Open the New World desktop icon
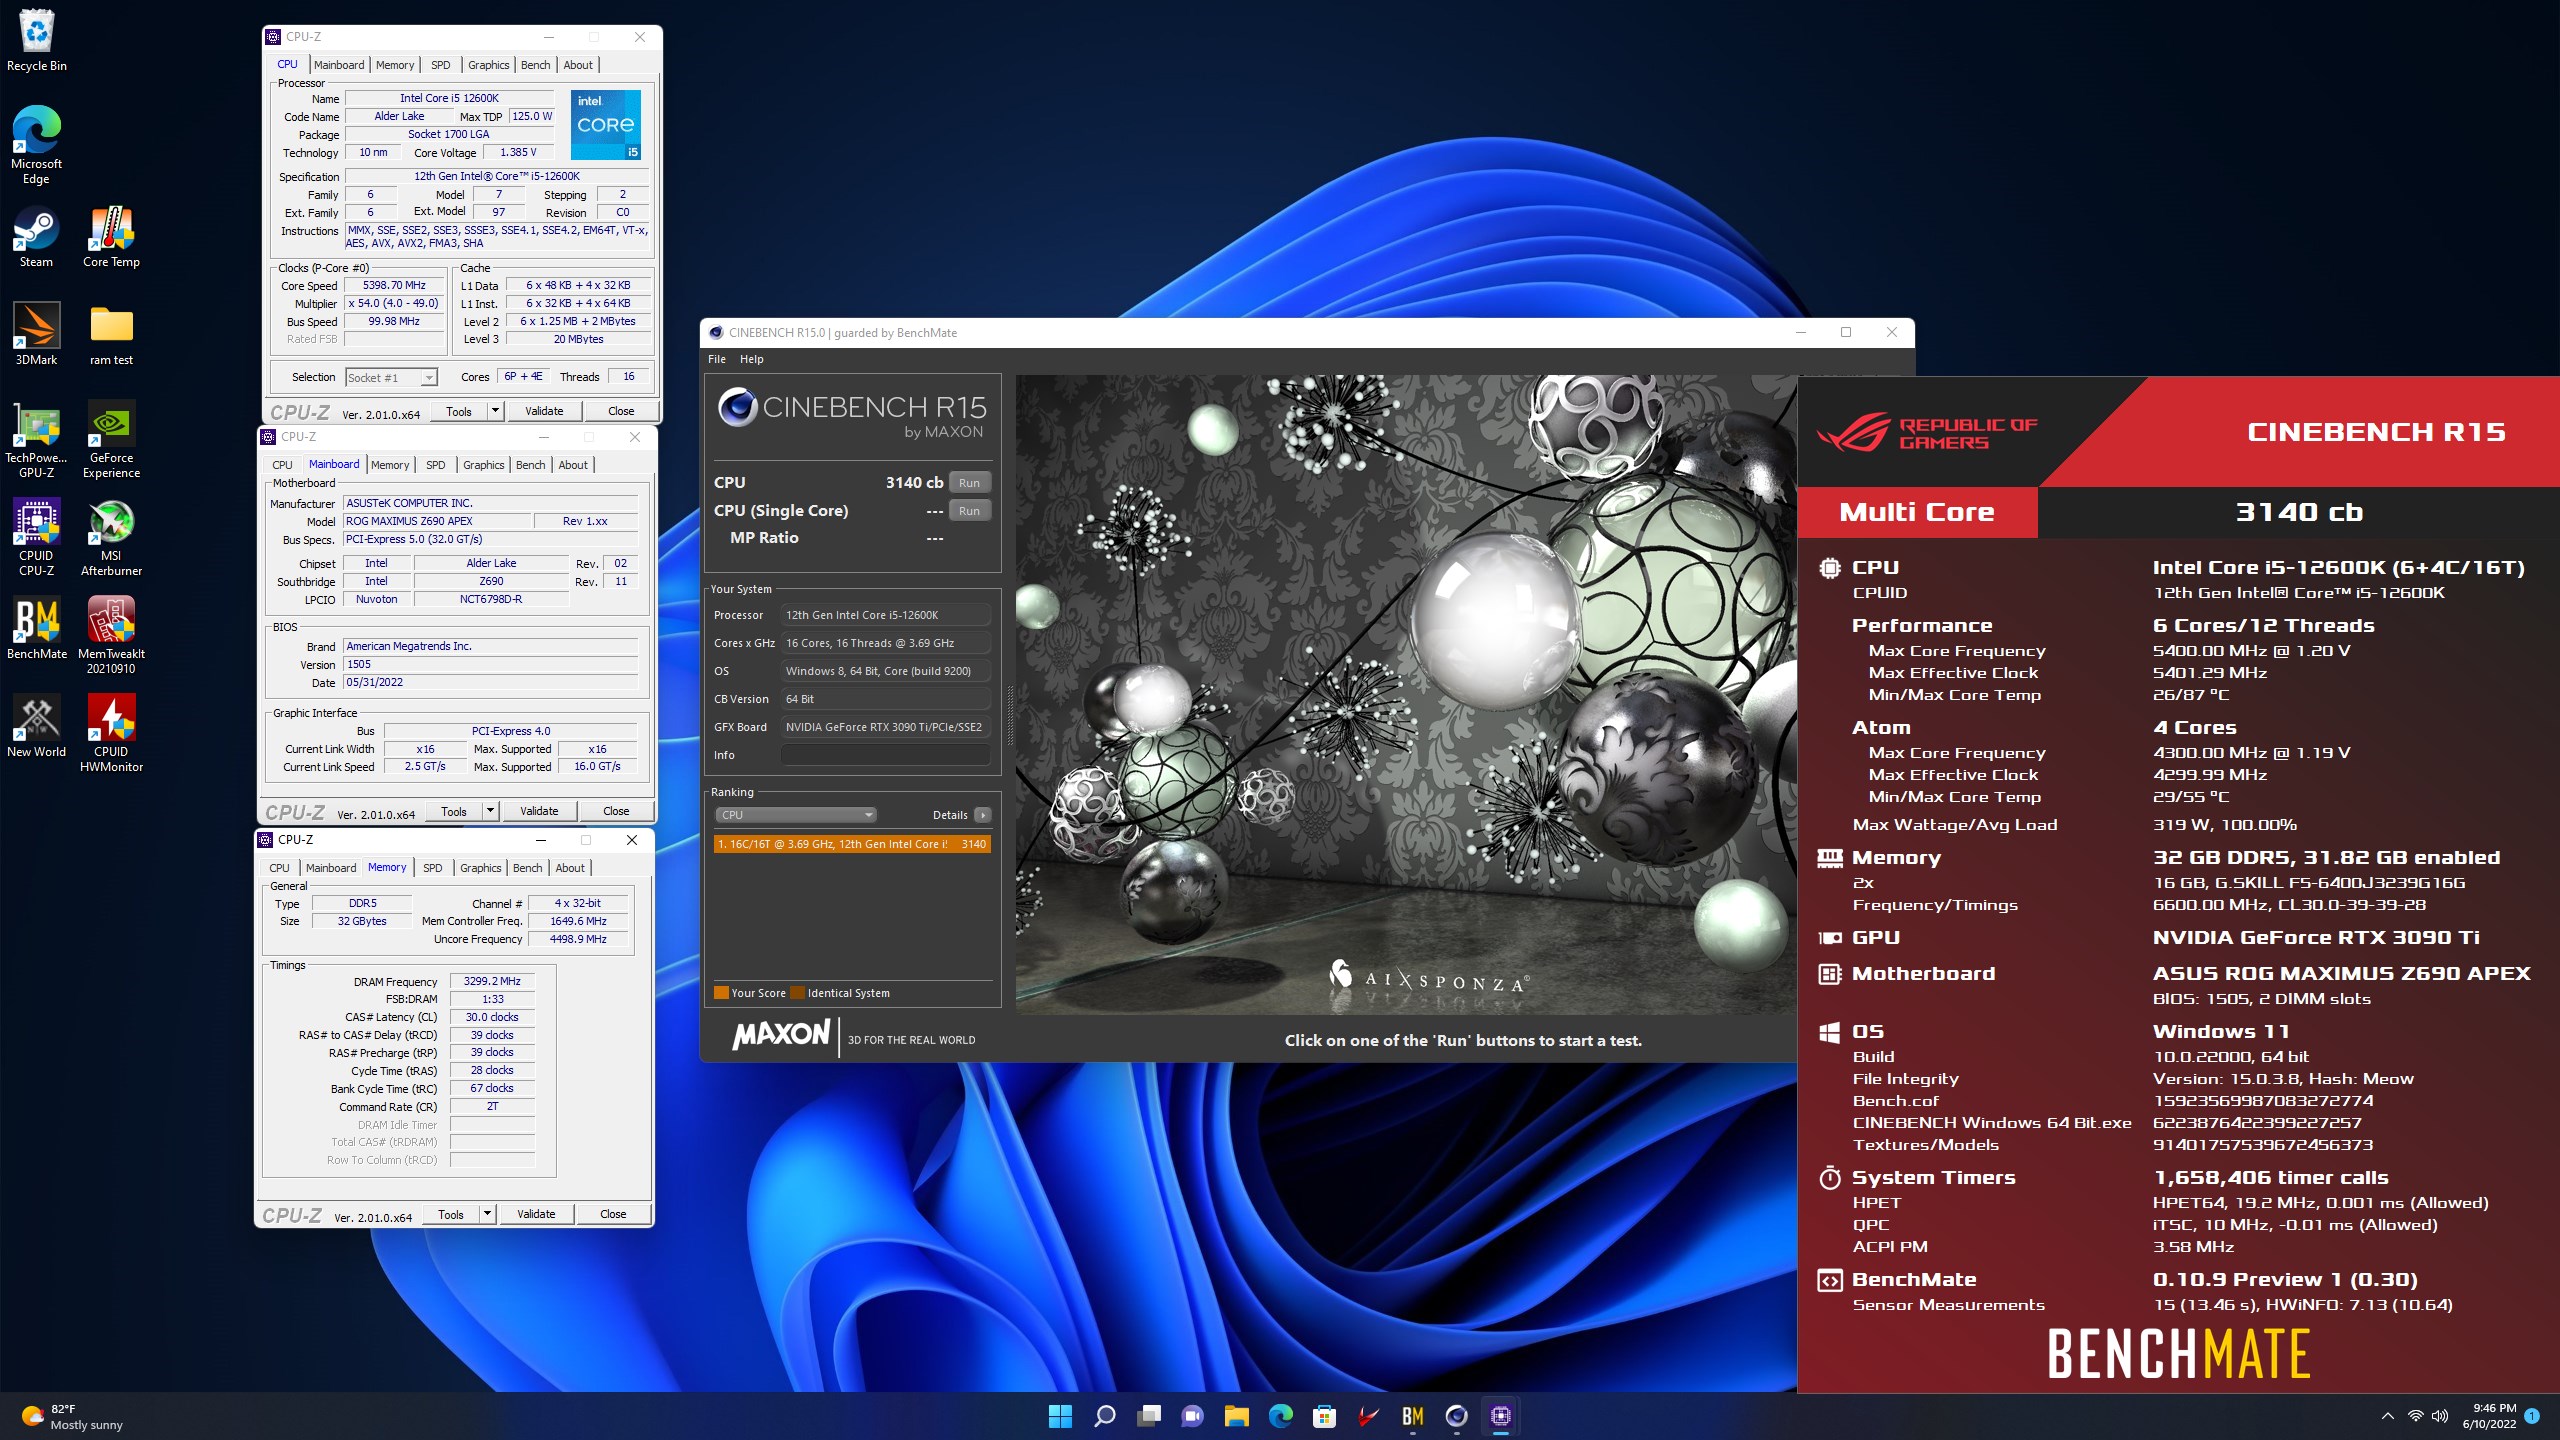This screenshot has height=1440, width=2560. point(36,727)
